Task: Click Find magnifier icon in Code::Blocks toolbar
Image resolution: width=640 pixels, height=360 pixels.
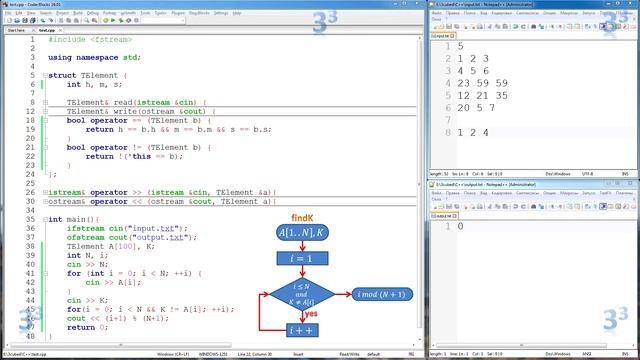Action: (87, 20)
